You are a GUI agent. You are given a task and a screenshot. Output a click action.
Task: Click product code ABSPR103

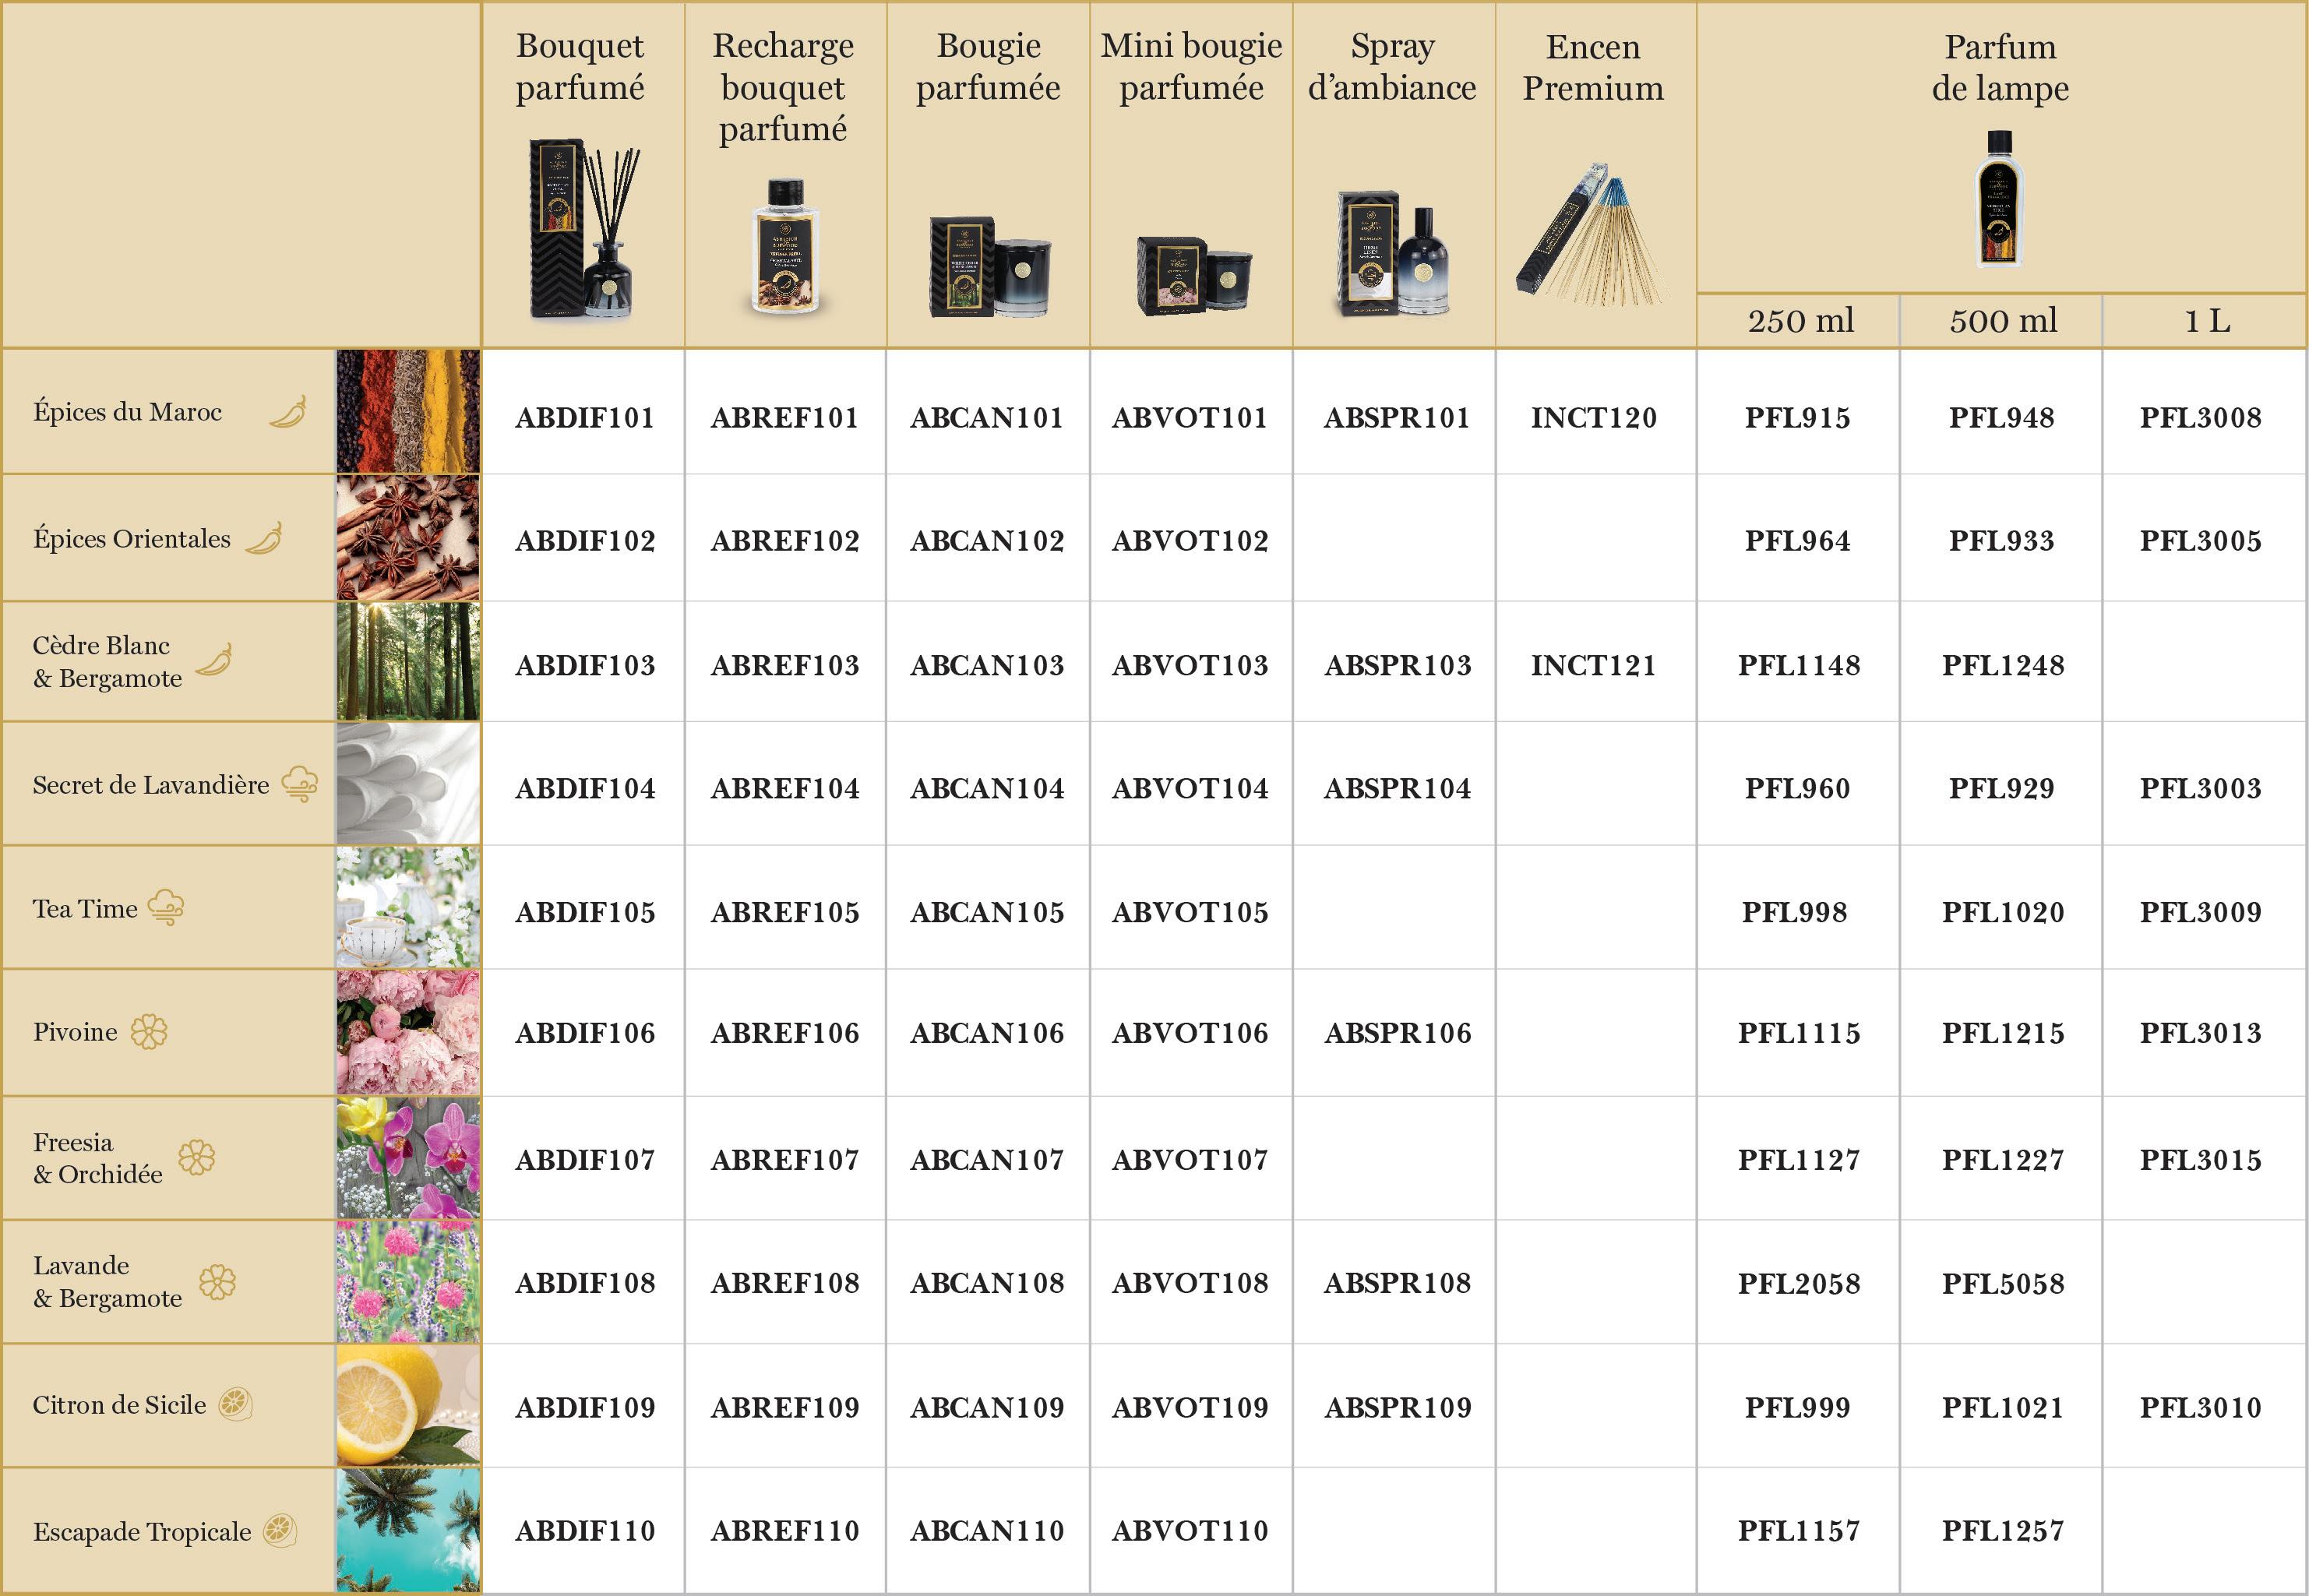pyautogui.click(x=1397, y=665)
